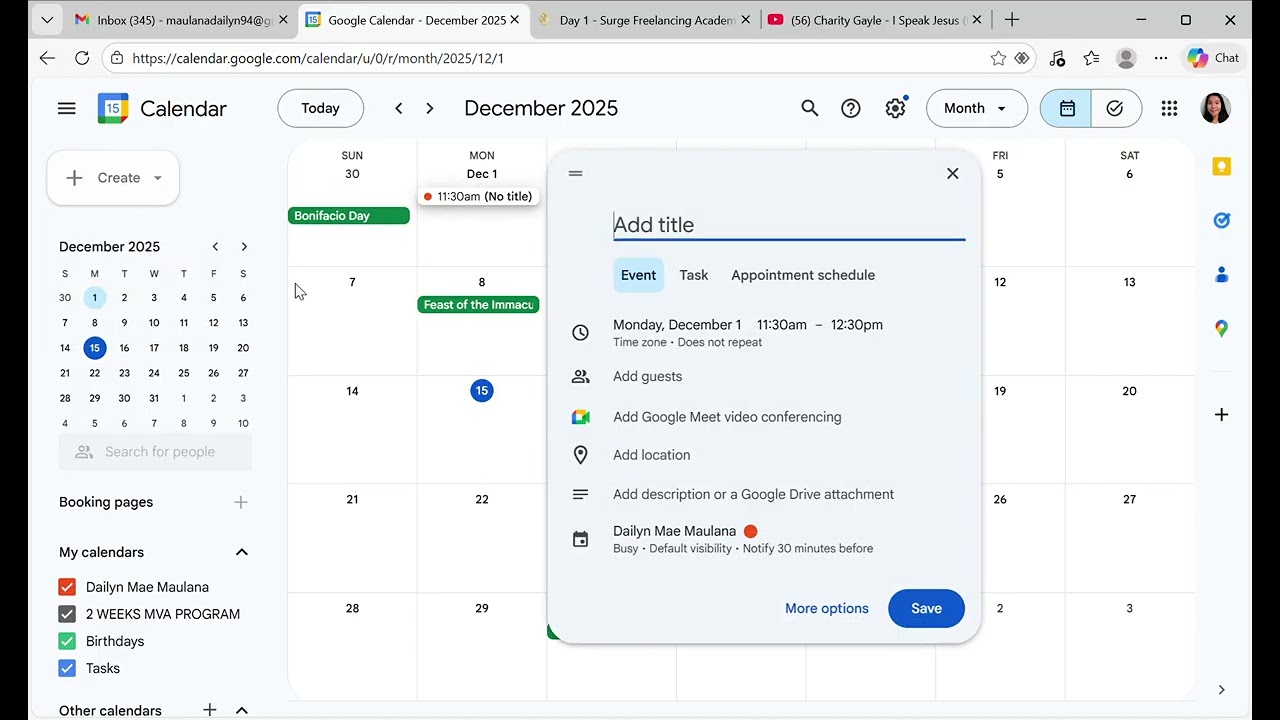Click the Today button
1280x720 pixels.
pyautogui.click(x=320, y=108)
